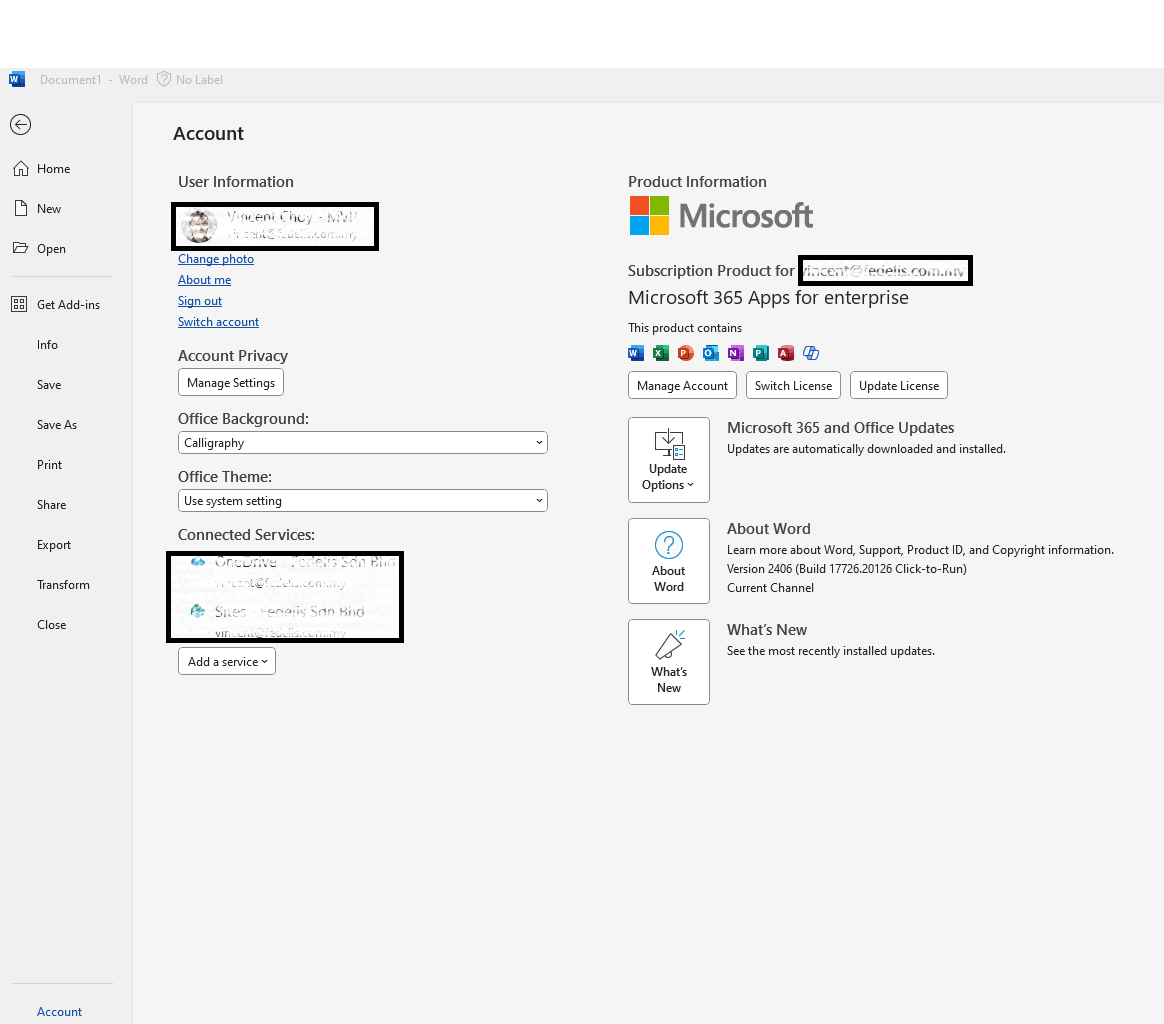1164x1024 pixels.
Task: Click the Switch account link
Action: click(x=218, y=322)
